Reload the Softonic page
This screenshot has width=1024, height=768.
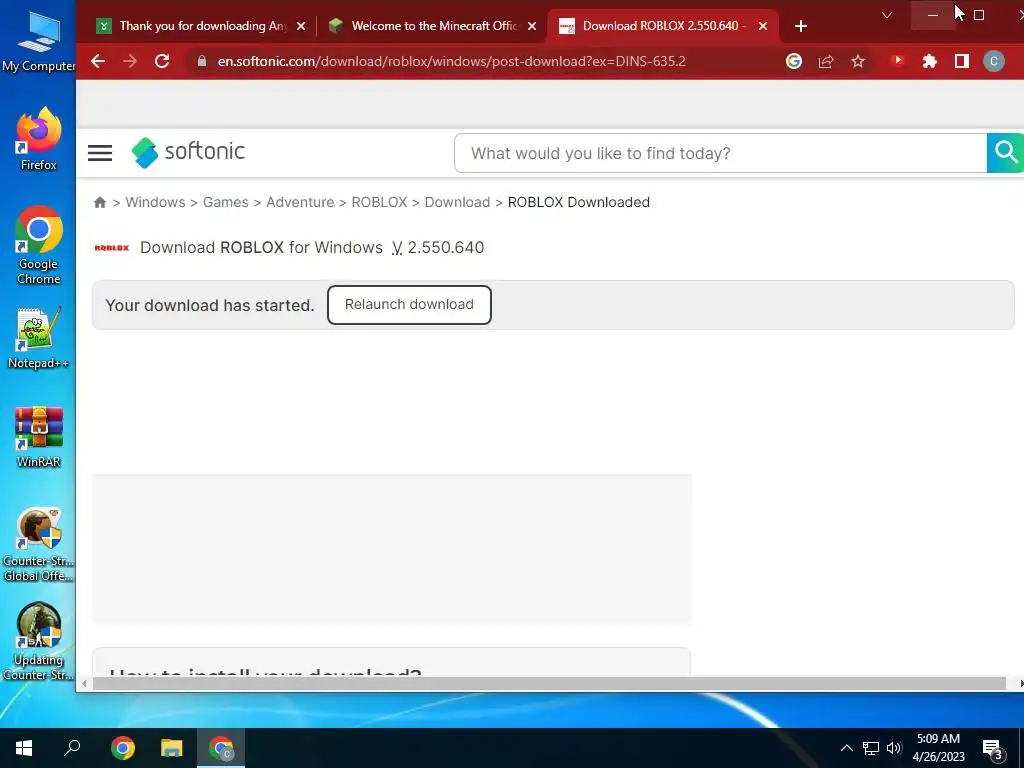(162, 61)
